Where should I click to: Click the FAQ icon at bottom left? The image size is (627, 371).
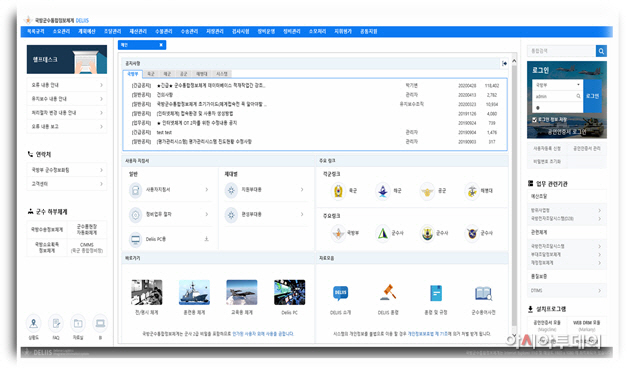point(56,323)
